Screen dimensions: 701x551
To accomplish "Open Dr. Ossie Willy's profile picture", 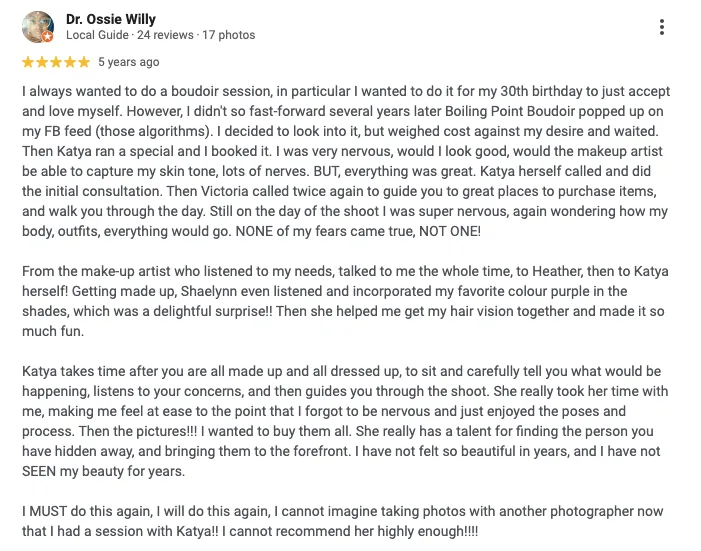I will click(x=36, y=26).
